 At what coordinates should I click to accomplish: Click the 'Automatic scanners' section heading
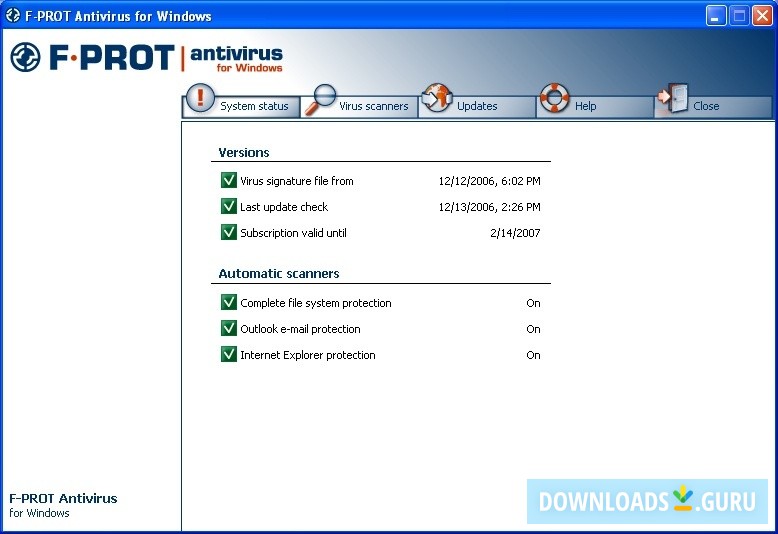(279, 273)
